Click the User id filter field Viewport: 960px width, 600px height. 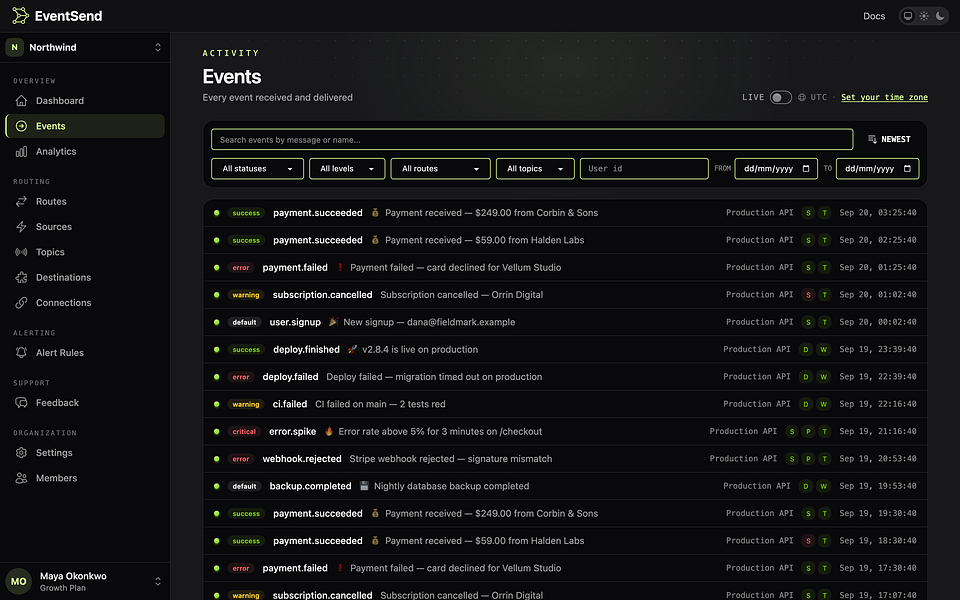[644, 168]
